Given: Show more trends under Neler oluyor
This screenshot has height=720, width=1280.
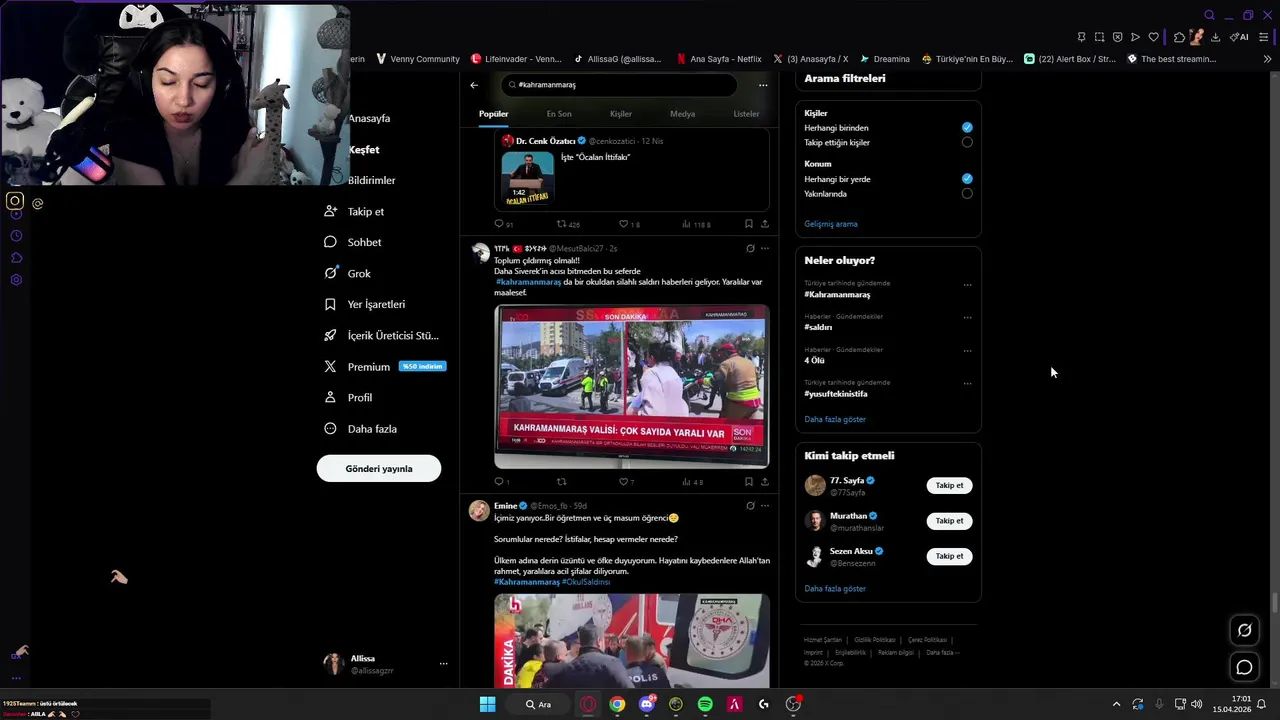Looking at the screenshot, I should [x=835, y=419].
